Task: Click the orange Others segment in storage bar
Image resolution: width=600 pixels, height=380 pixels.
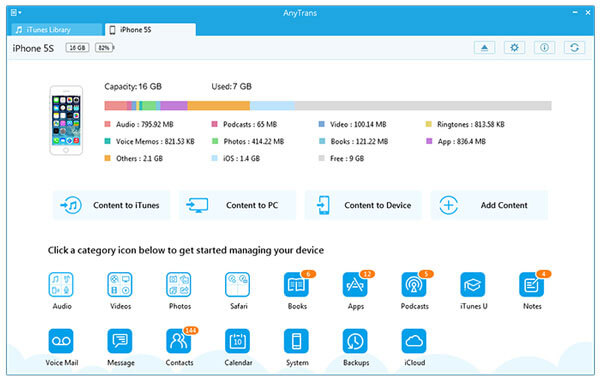Action: [218, 106]
